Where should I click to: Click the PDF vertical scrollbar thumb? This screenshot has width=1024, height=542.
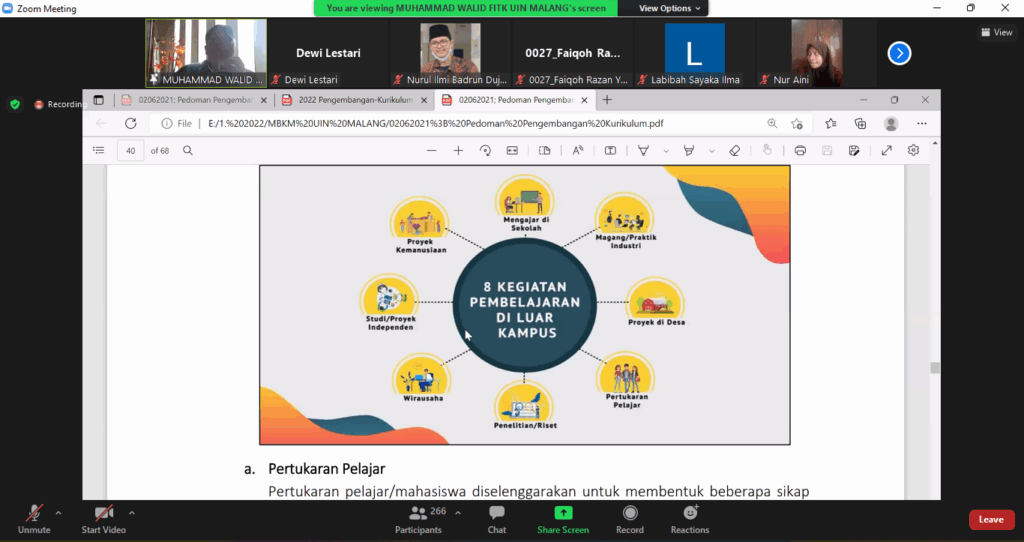(935, 368)
